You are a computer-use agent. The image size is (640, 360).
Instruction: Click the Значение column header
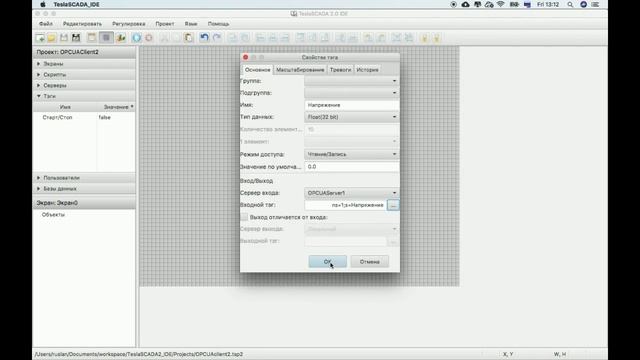[x=116, y=107]
